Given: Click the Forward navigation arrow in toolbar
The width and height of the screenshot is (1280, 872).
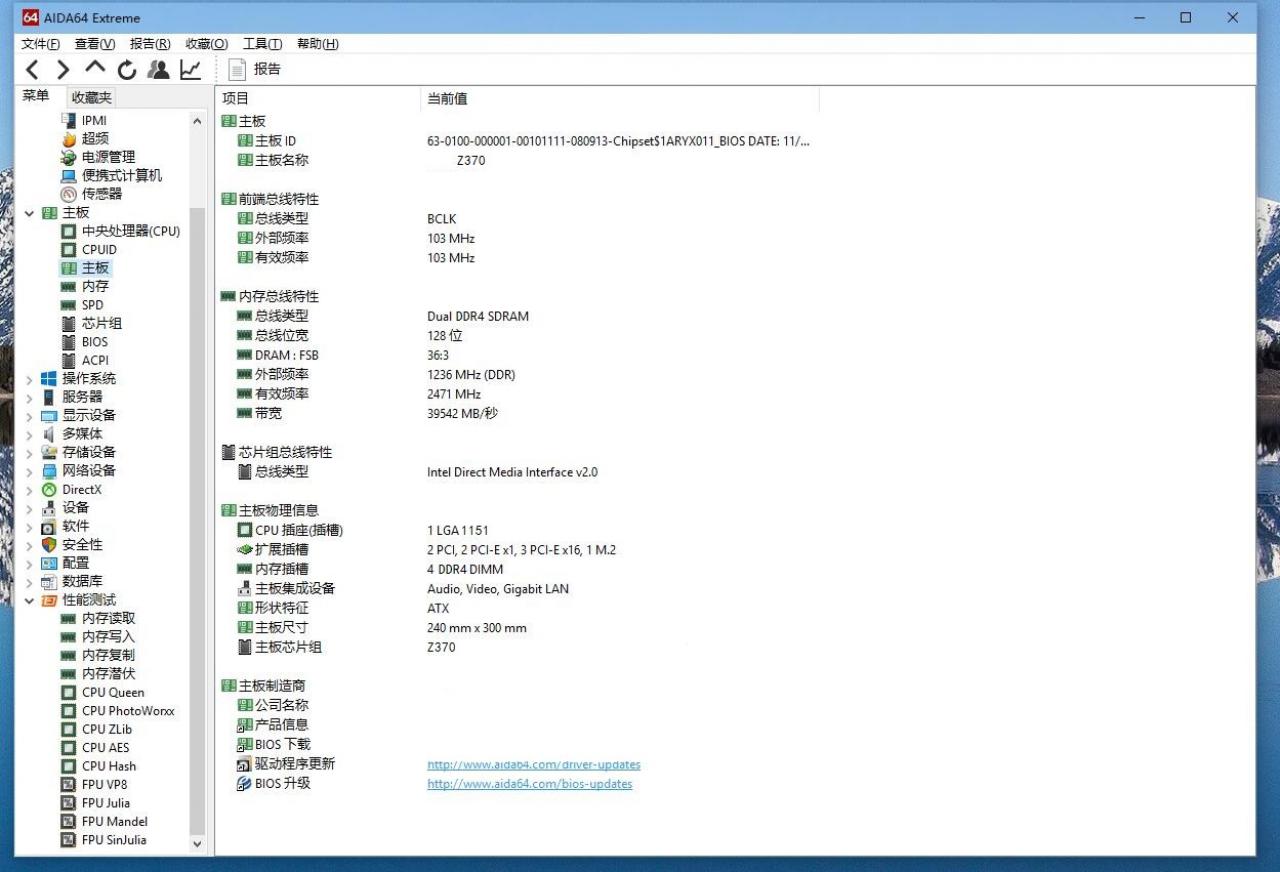Looking at the screenshot, I should 63,69.
